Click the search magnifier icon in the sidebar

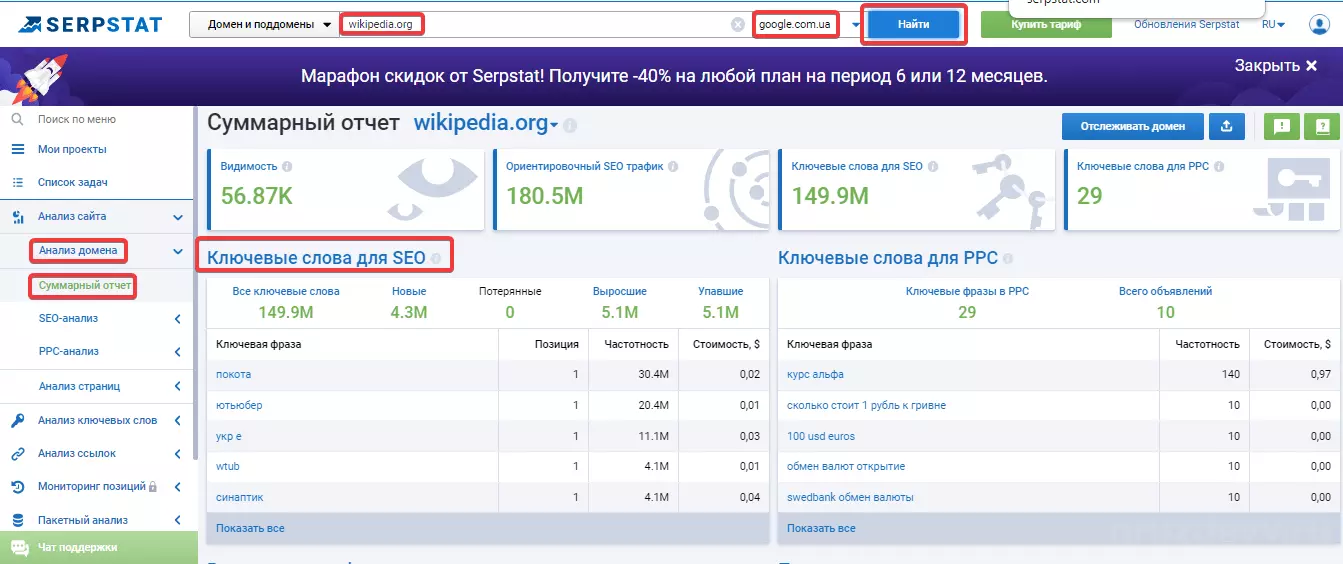17,119
